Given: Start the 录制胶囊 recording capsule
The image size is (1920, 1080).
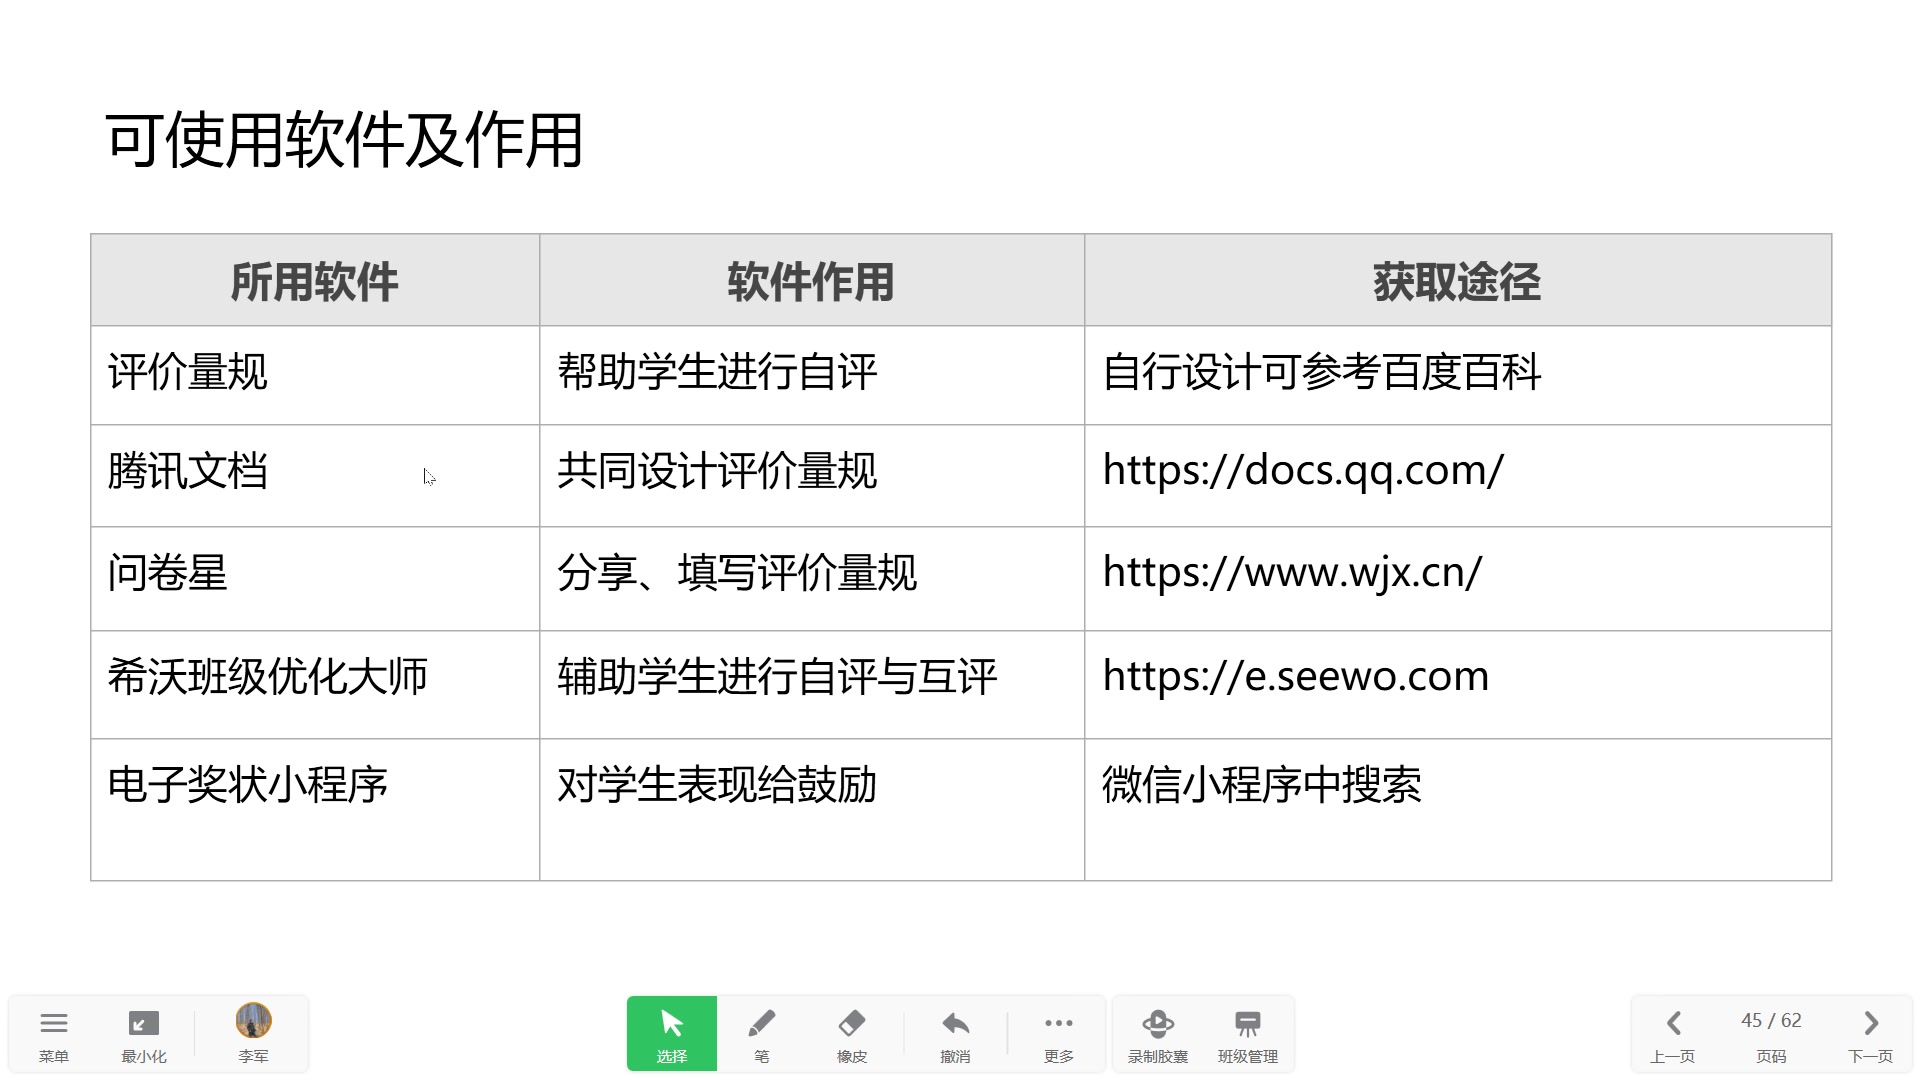Looking at the screenshot, I should click(x=1158, y=1033).
